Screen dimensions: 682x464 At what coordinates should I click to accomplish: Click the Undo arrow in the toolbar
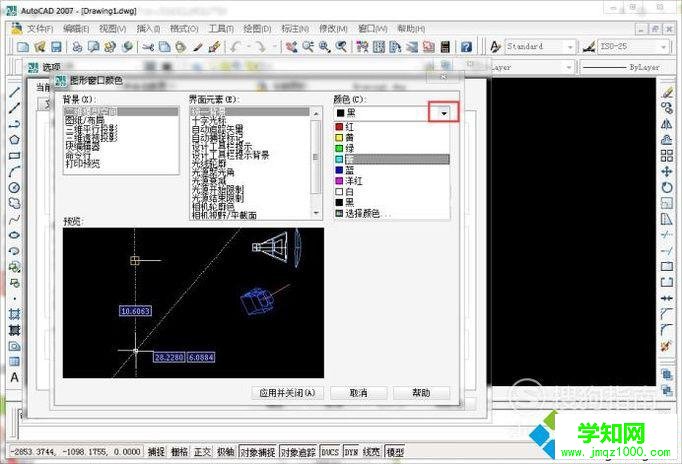[235, 47]
